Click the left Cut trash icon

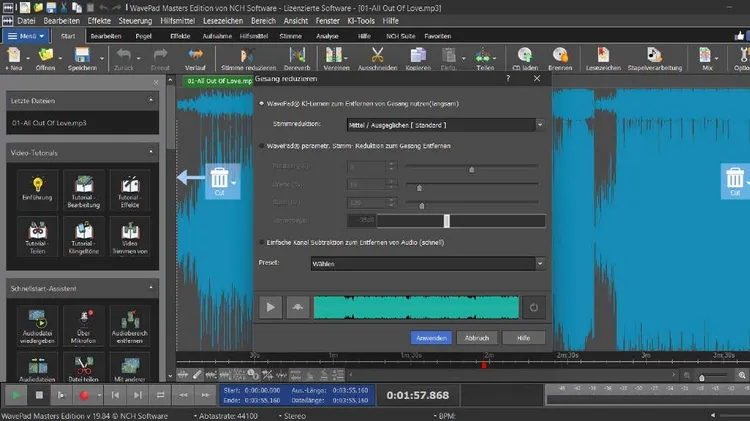(218, 180)
